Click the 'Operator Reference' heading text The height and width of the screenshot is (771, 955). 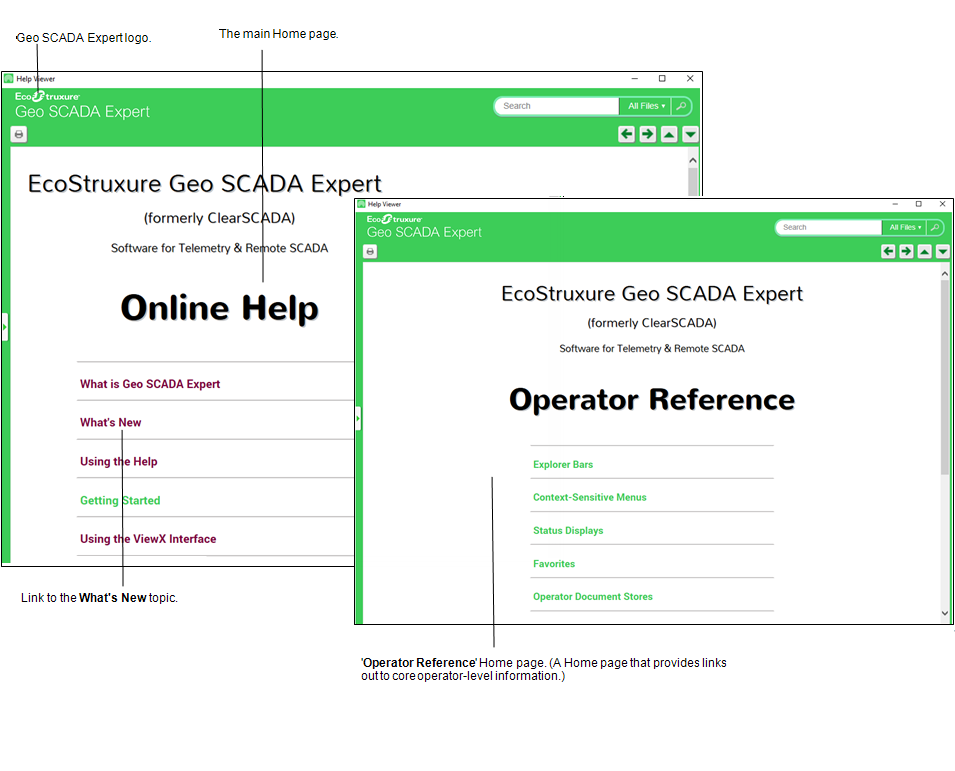[652, 400]
